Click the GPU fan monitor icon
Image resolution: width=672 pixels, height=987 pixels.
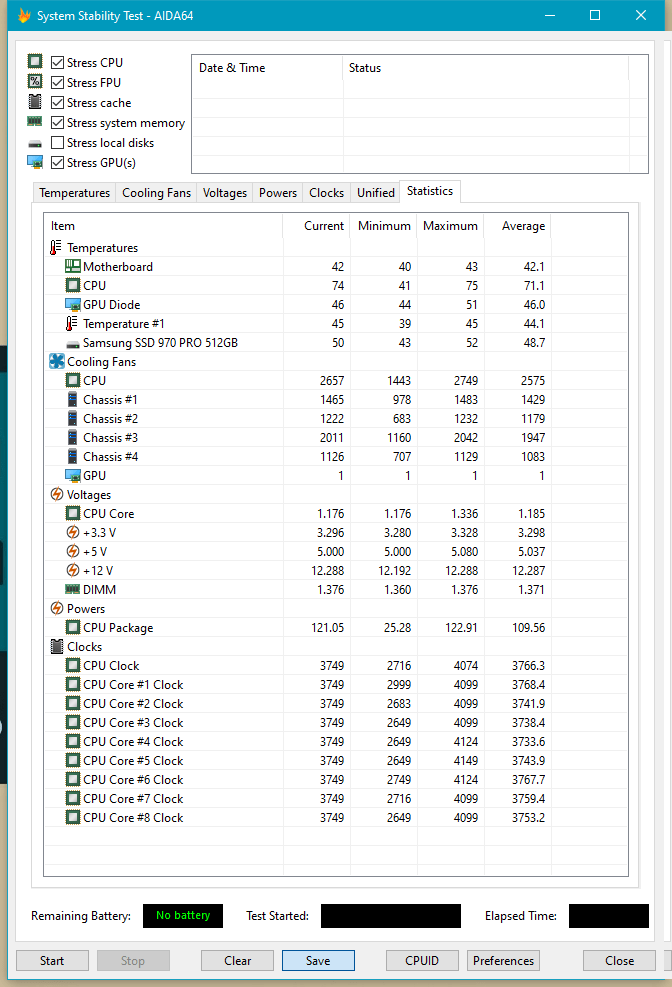(x=73, y=475)
